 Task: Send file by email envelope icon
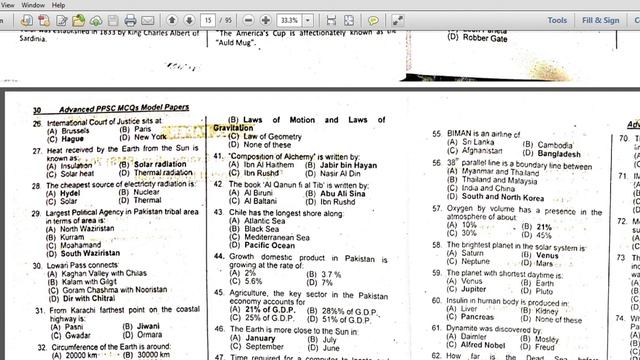click(148, 20)
